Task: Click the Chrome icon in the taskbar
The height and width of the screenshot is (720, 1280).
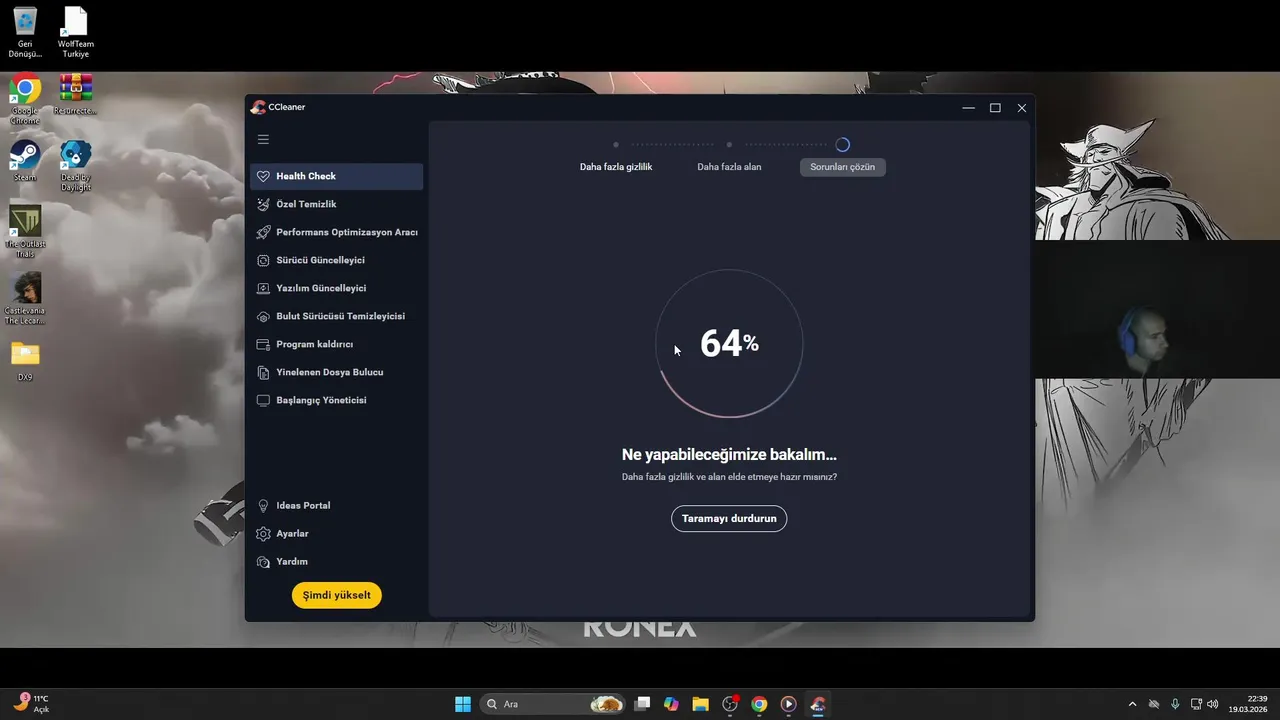Action: (759, 704)
